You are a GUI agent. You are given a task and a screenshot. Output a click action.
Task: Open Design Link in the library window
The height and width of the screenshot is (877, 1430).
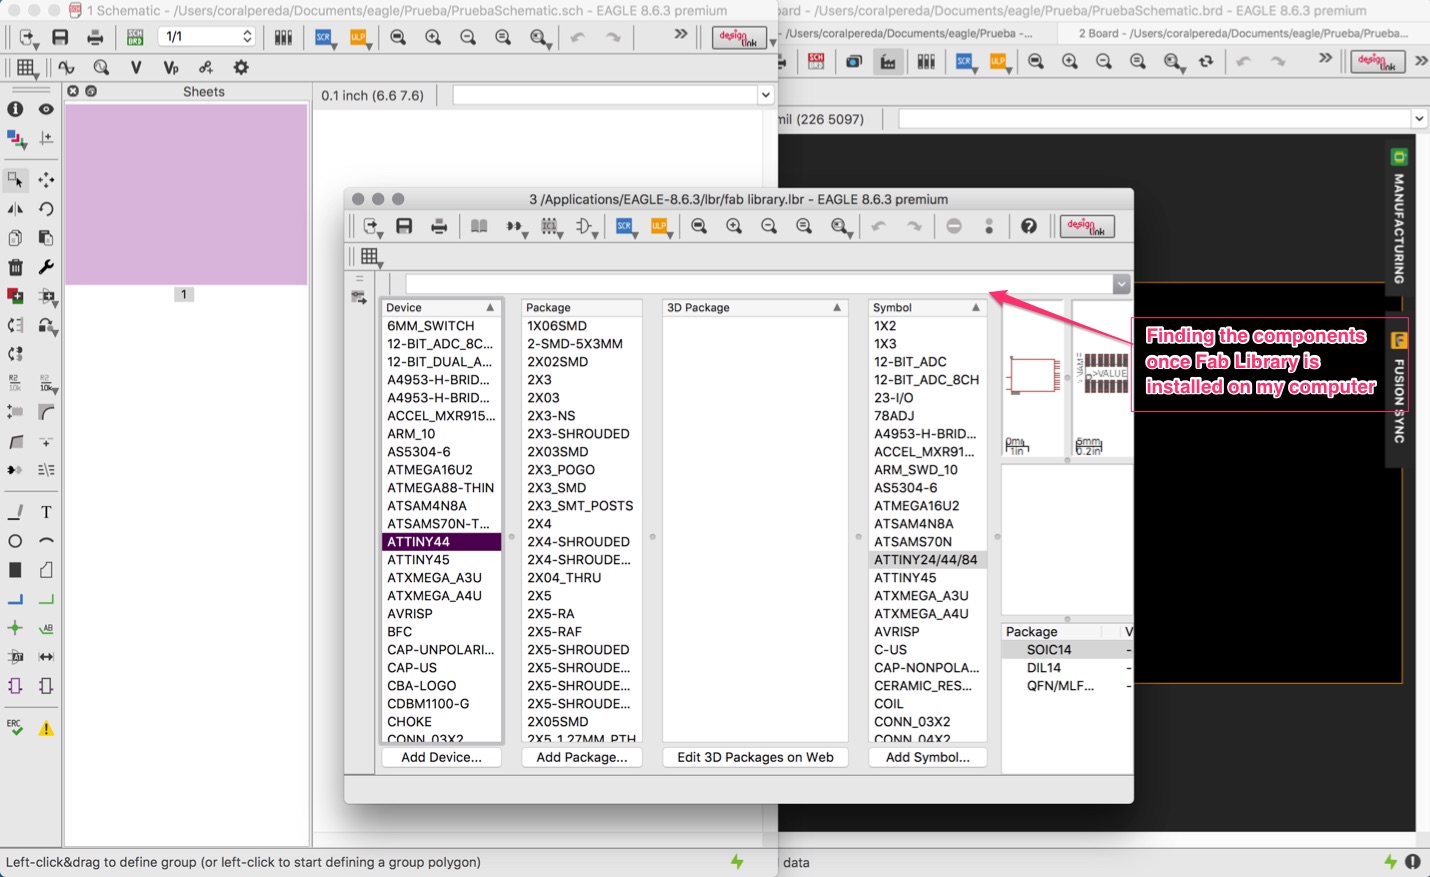pos(1087,226)
